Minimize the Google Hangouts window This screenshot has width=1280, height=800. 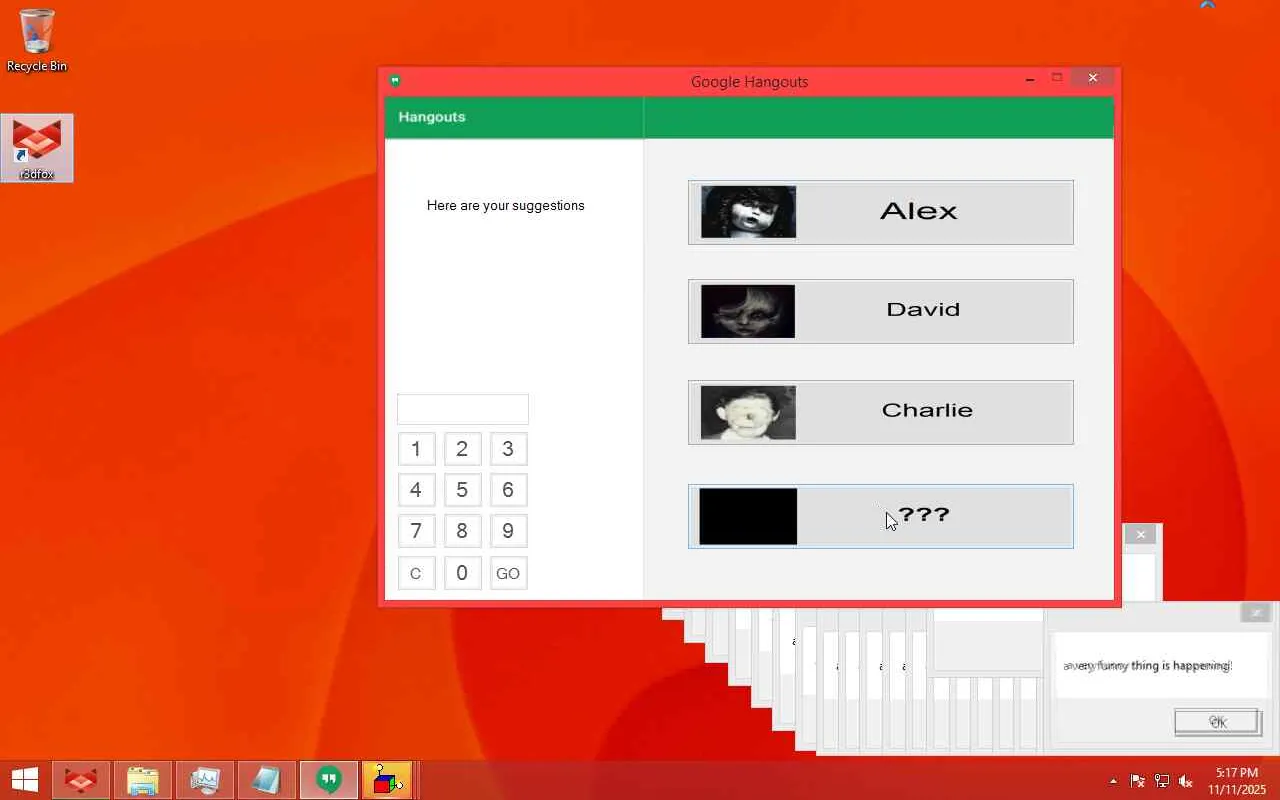click(x=1030, y=78)
